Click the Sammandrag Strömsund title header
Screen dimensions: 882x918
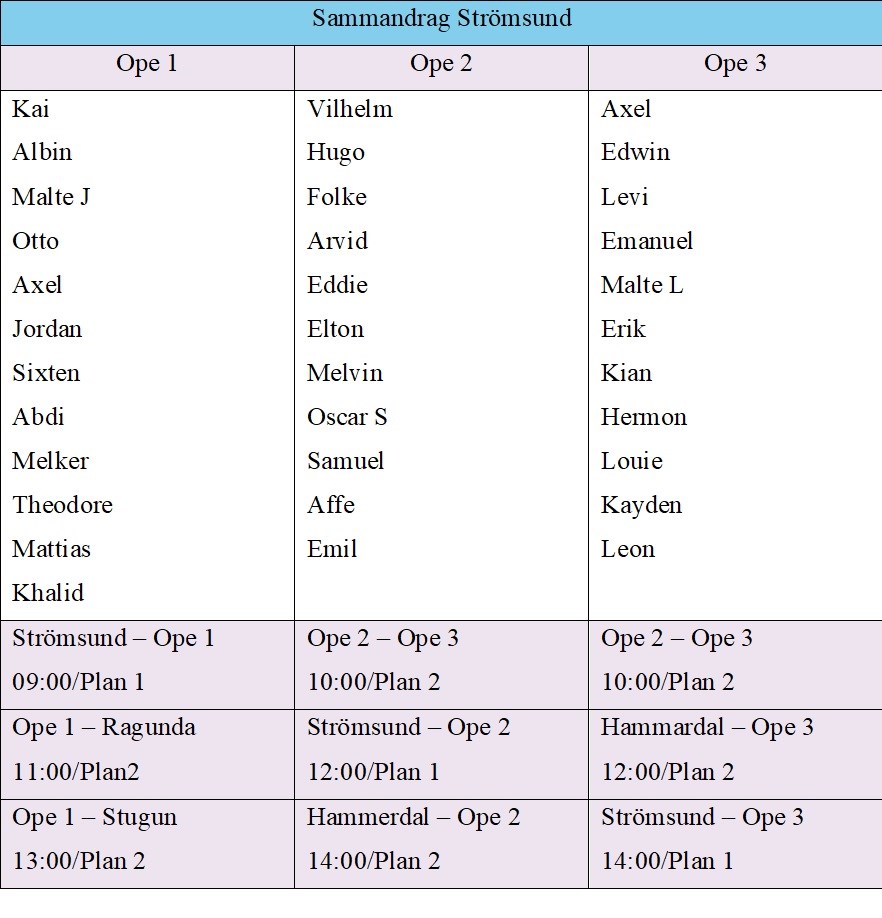pos(441,19)
